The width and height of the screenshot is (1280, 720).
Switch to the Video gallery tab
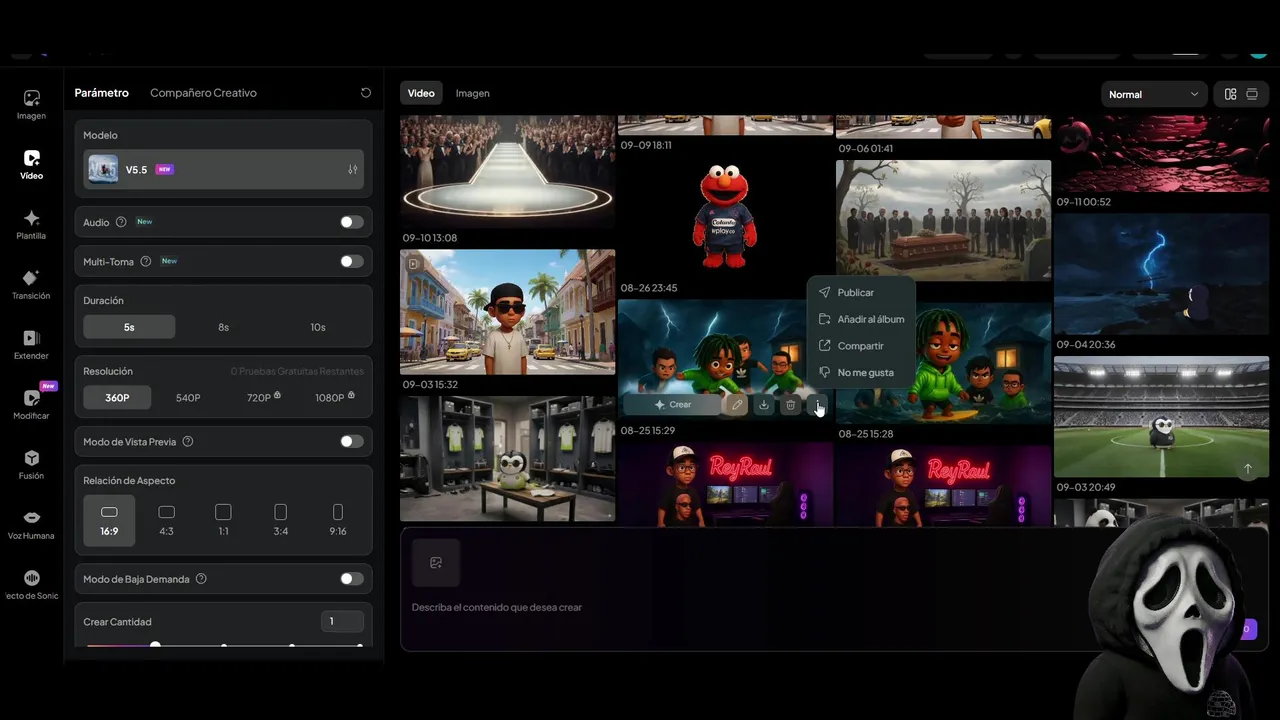click(x=421, y=93)
